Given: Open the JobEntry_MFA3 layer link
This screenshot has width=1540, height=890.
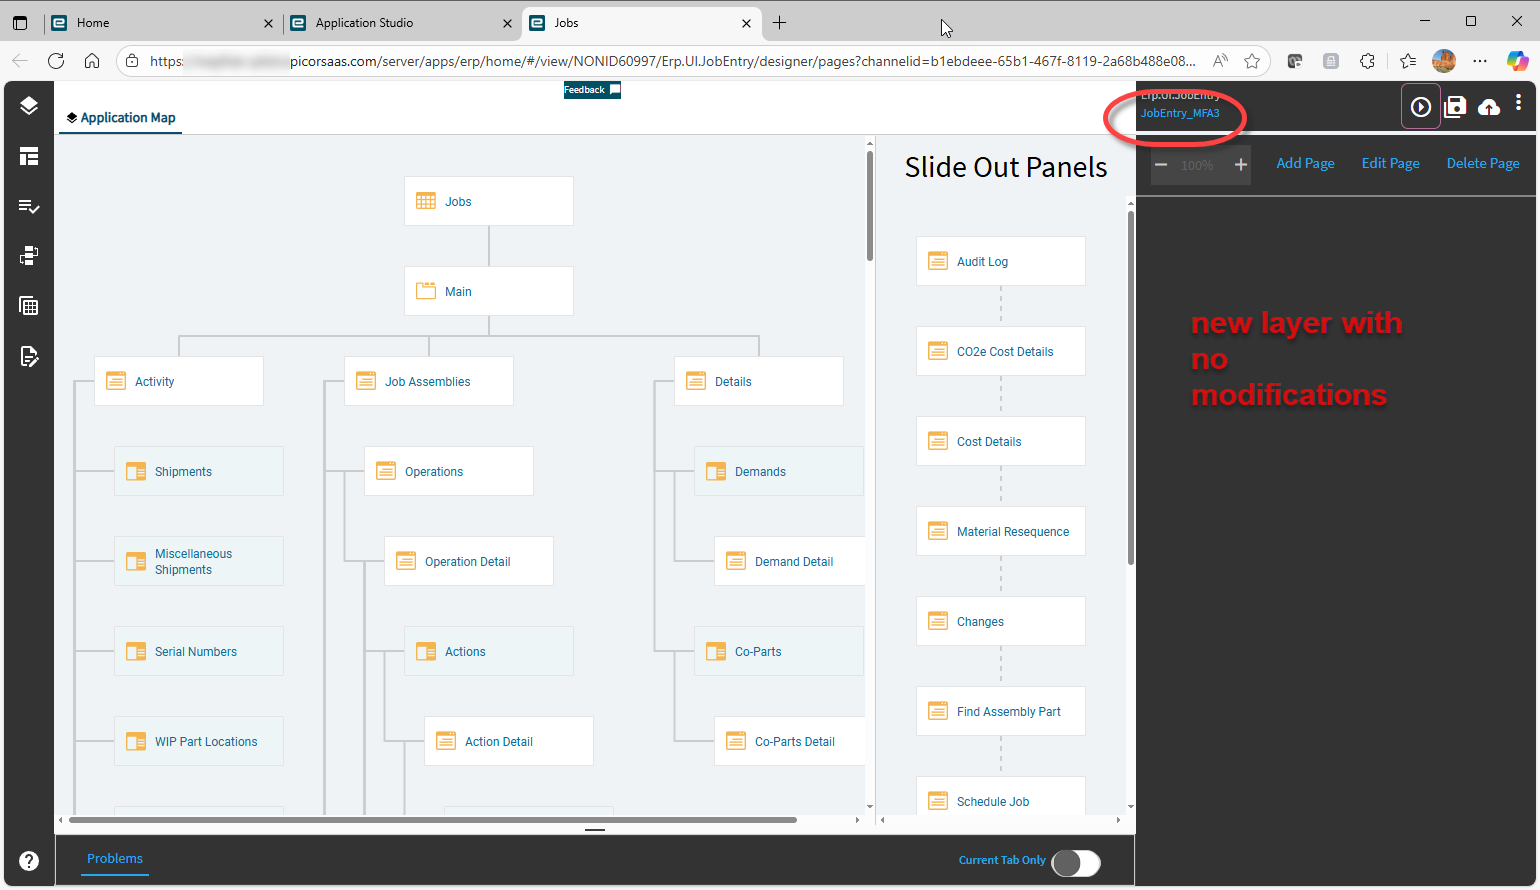Looking at the screenshot, I should point(1180,114).
